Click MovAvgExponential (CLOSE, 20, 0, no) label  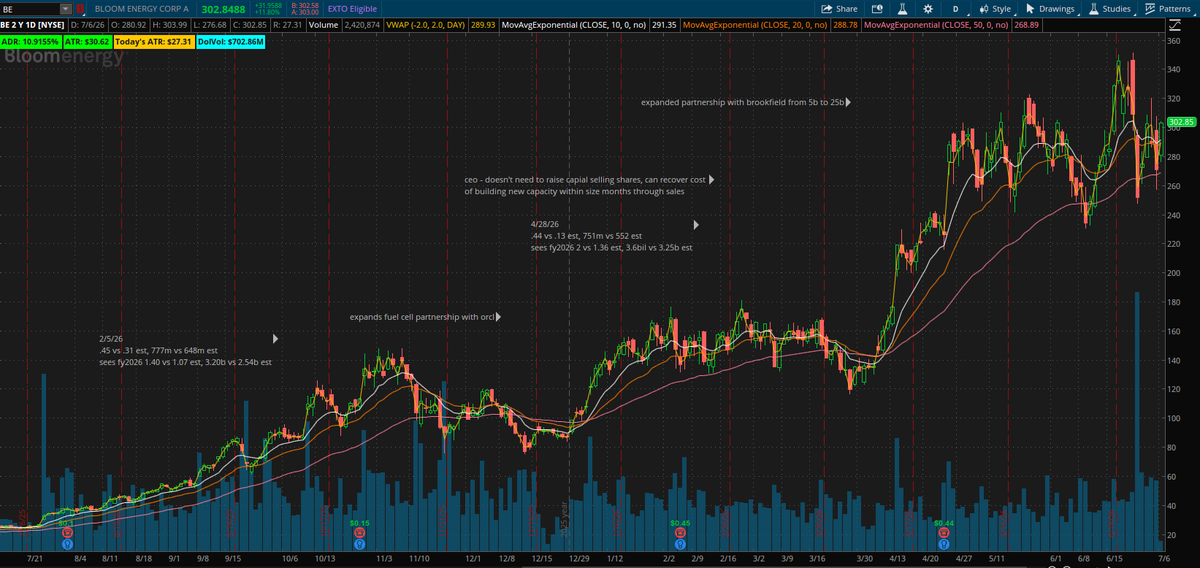[755, 23]
